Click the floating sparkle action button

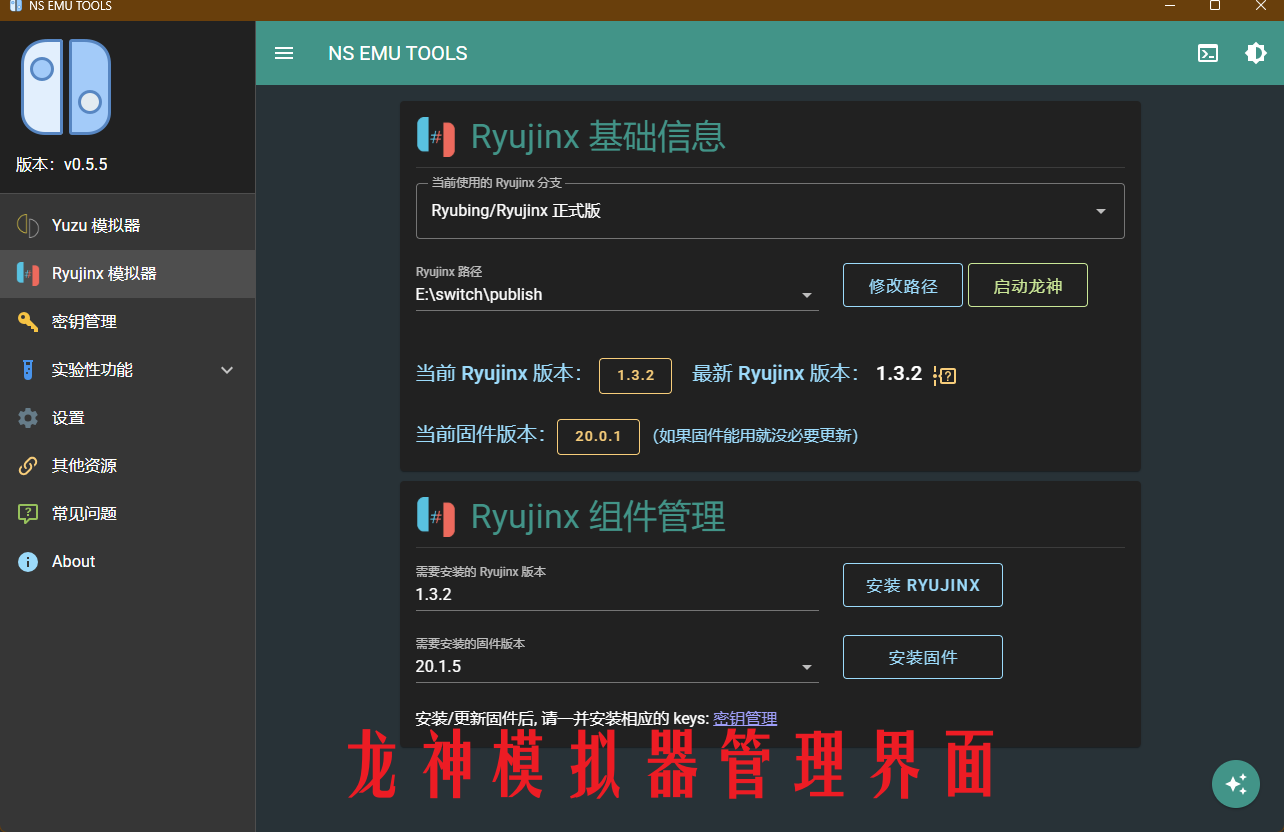(1236, 784)
